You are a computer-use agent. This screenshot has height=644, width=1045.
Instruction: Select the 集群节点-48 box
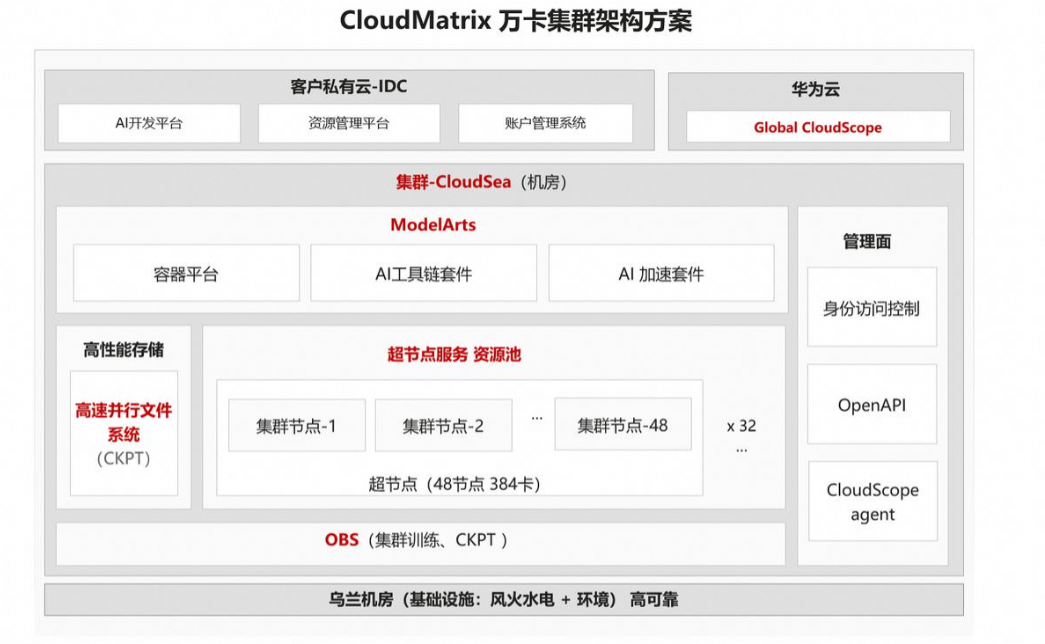click(x=622, y=425)
